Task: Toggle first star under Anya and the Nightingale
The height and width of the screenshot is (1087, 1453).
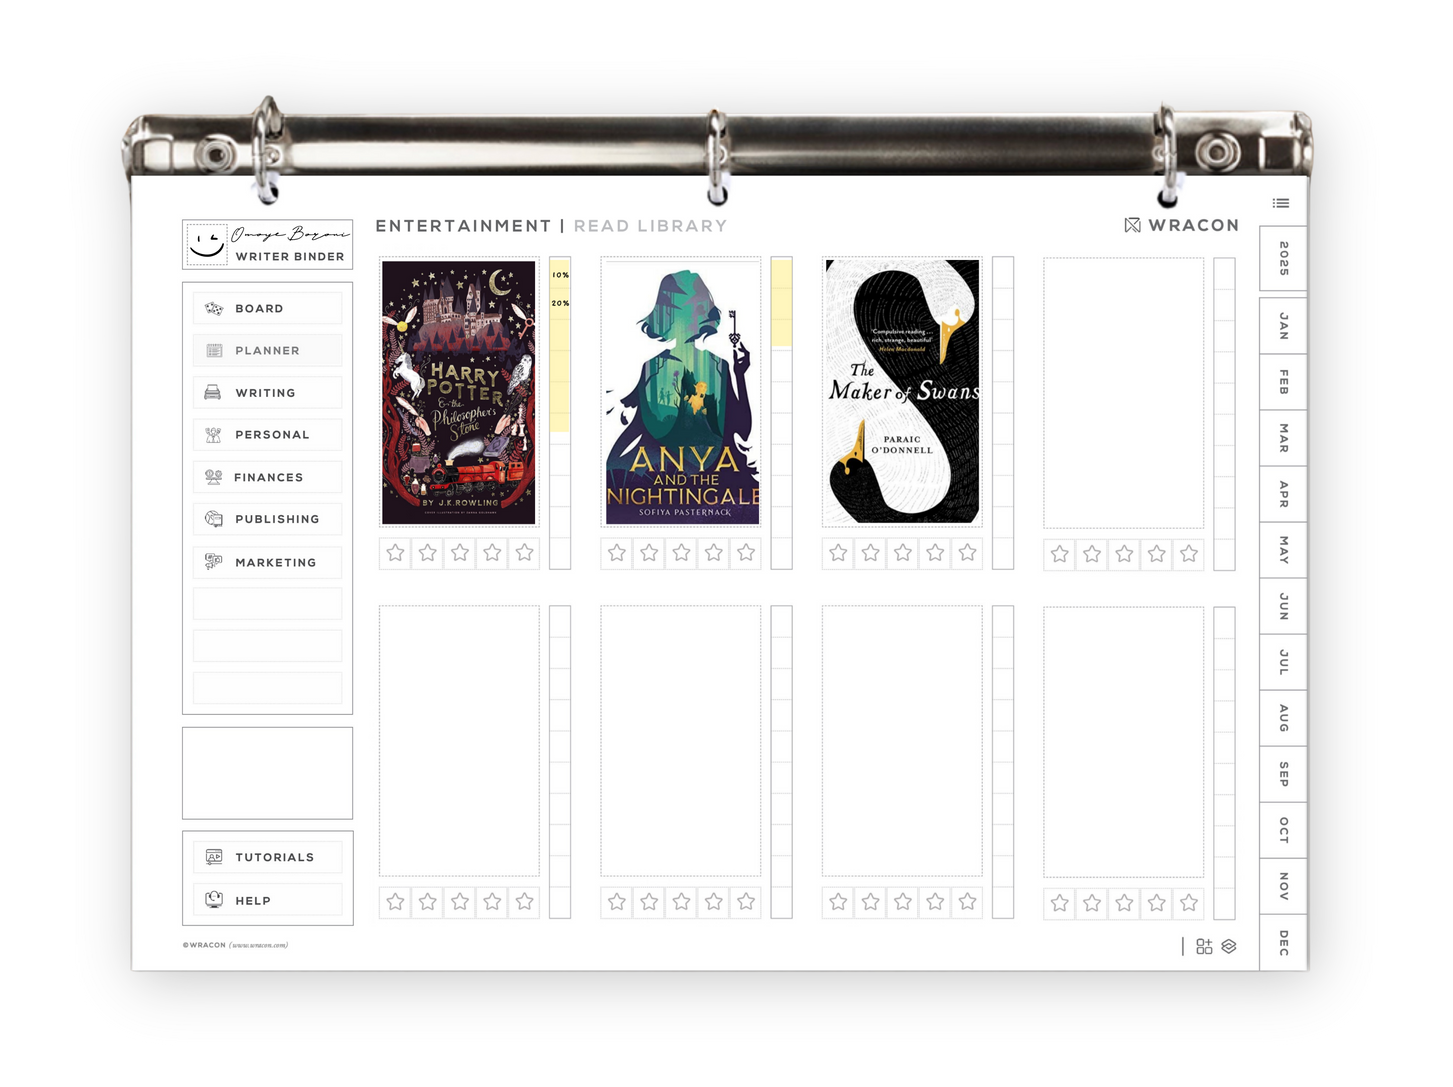Action: [617, 553]
